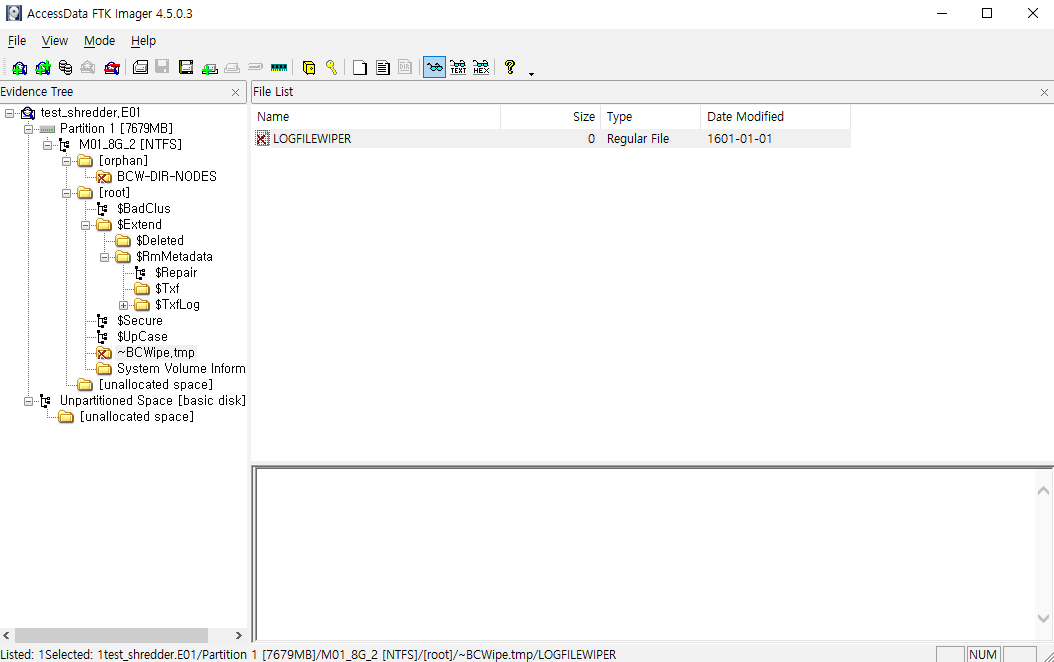The width and height of the screenshot is (1054, 662).
Task: Close the File List pane
Action: pos(1044,93)
